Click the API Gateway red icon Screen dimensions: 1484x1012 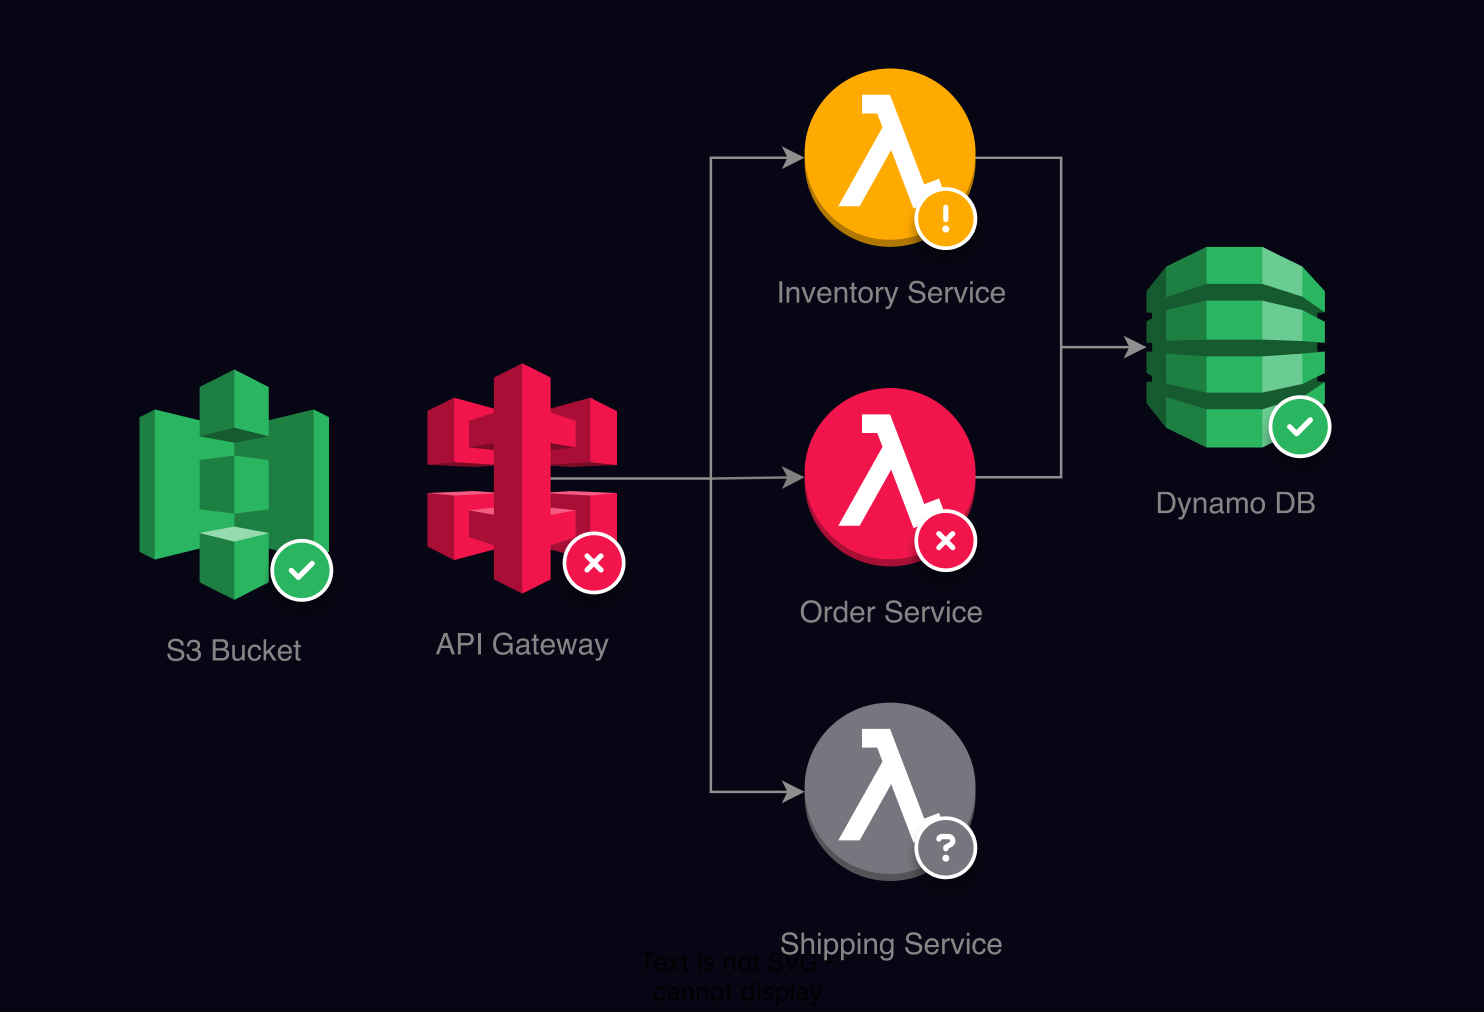coord(522,478)
